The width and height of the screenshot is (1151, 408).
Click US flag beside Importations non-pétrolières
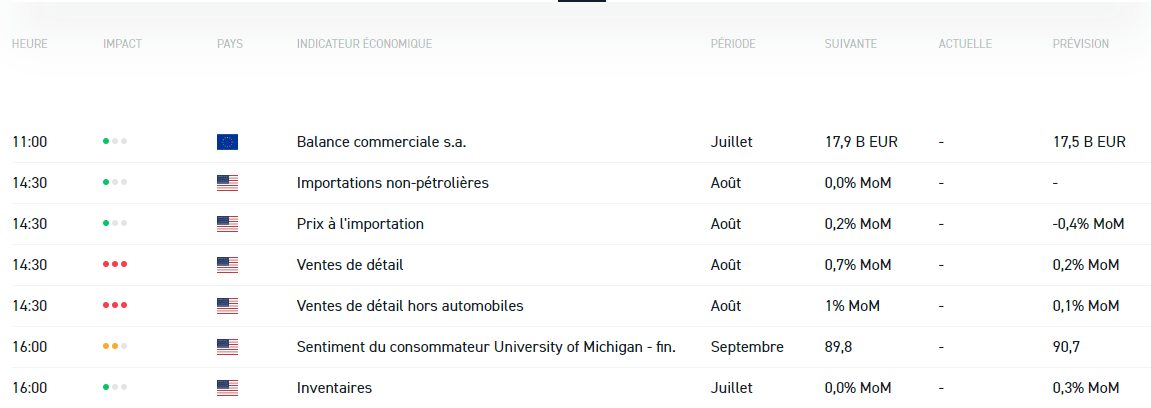227,183
